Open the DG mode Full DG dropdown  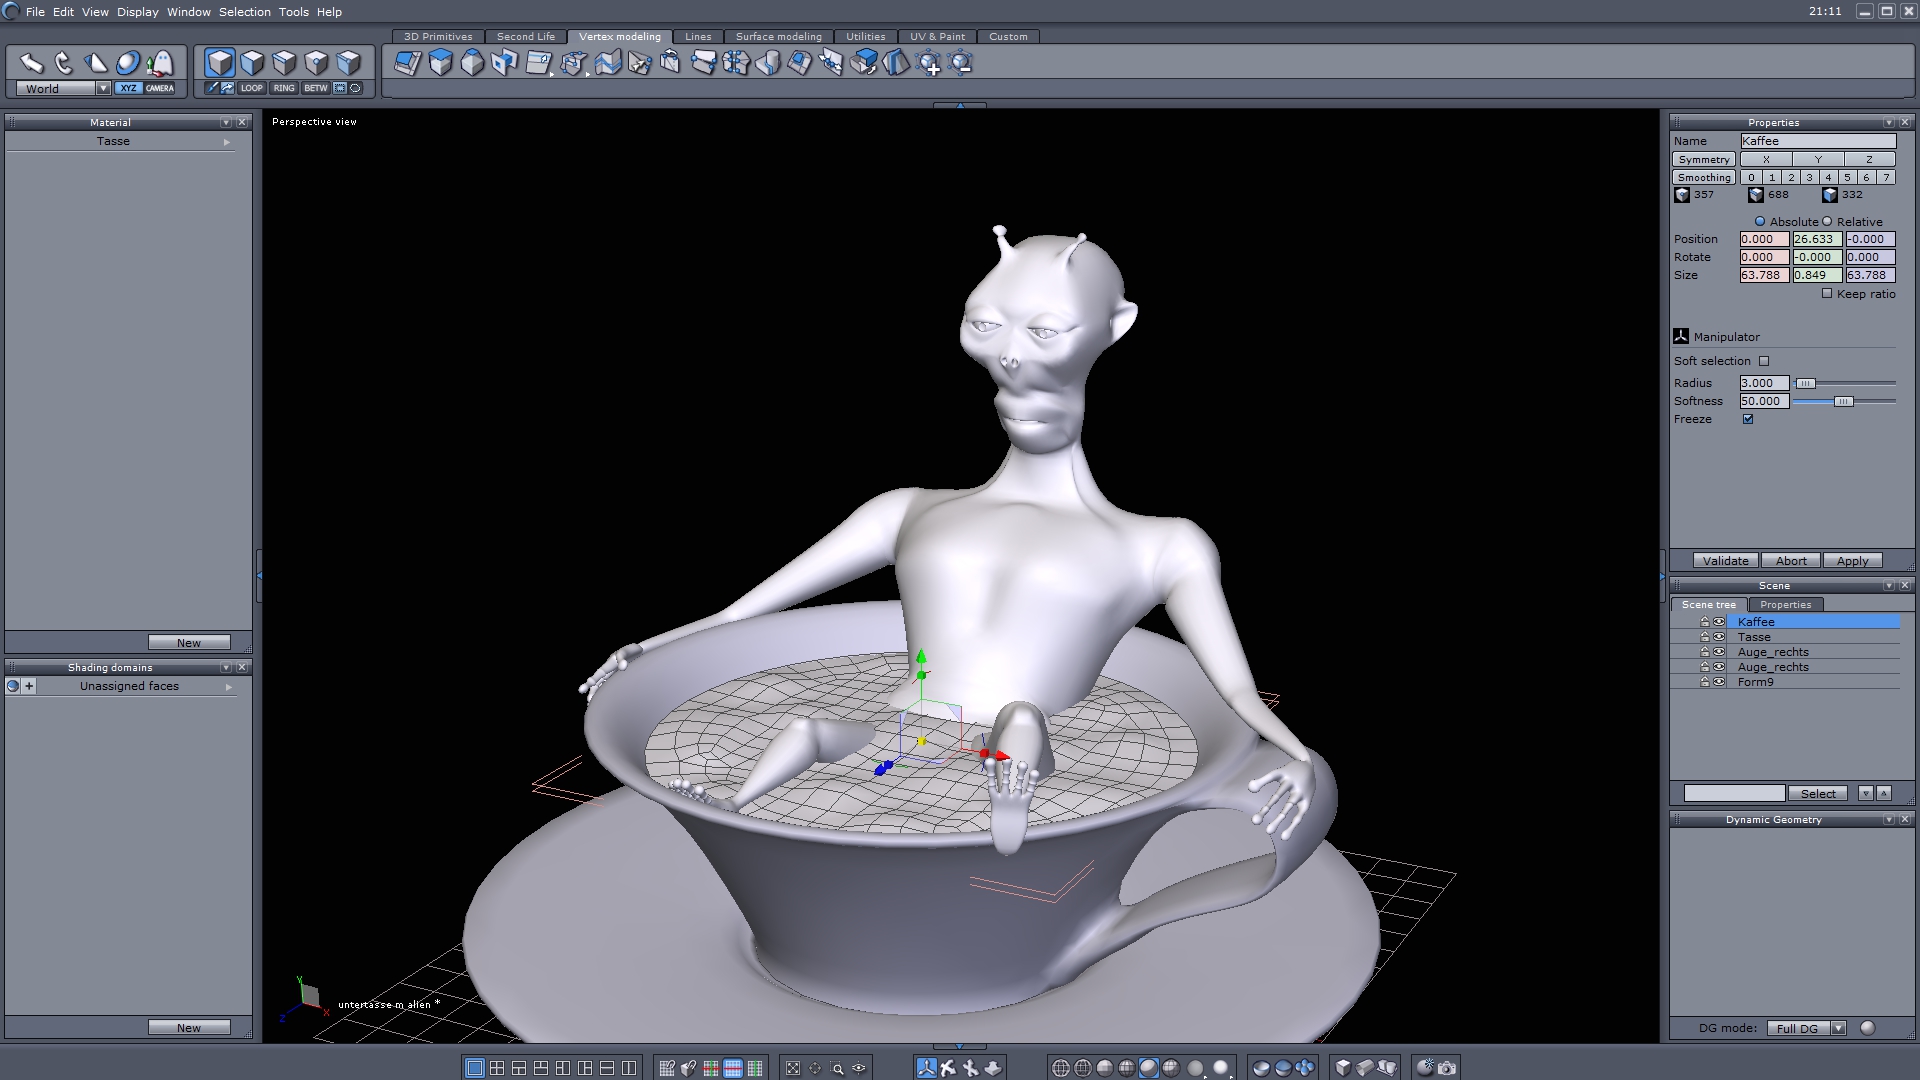[x=1838, y=1028]
